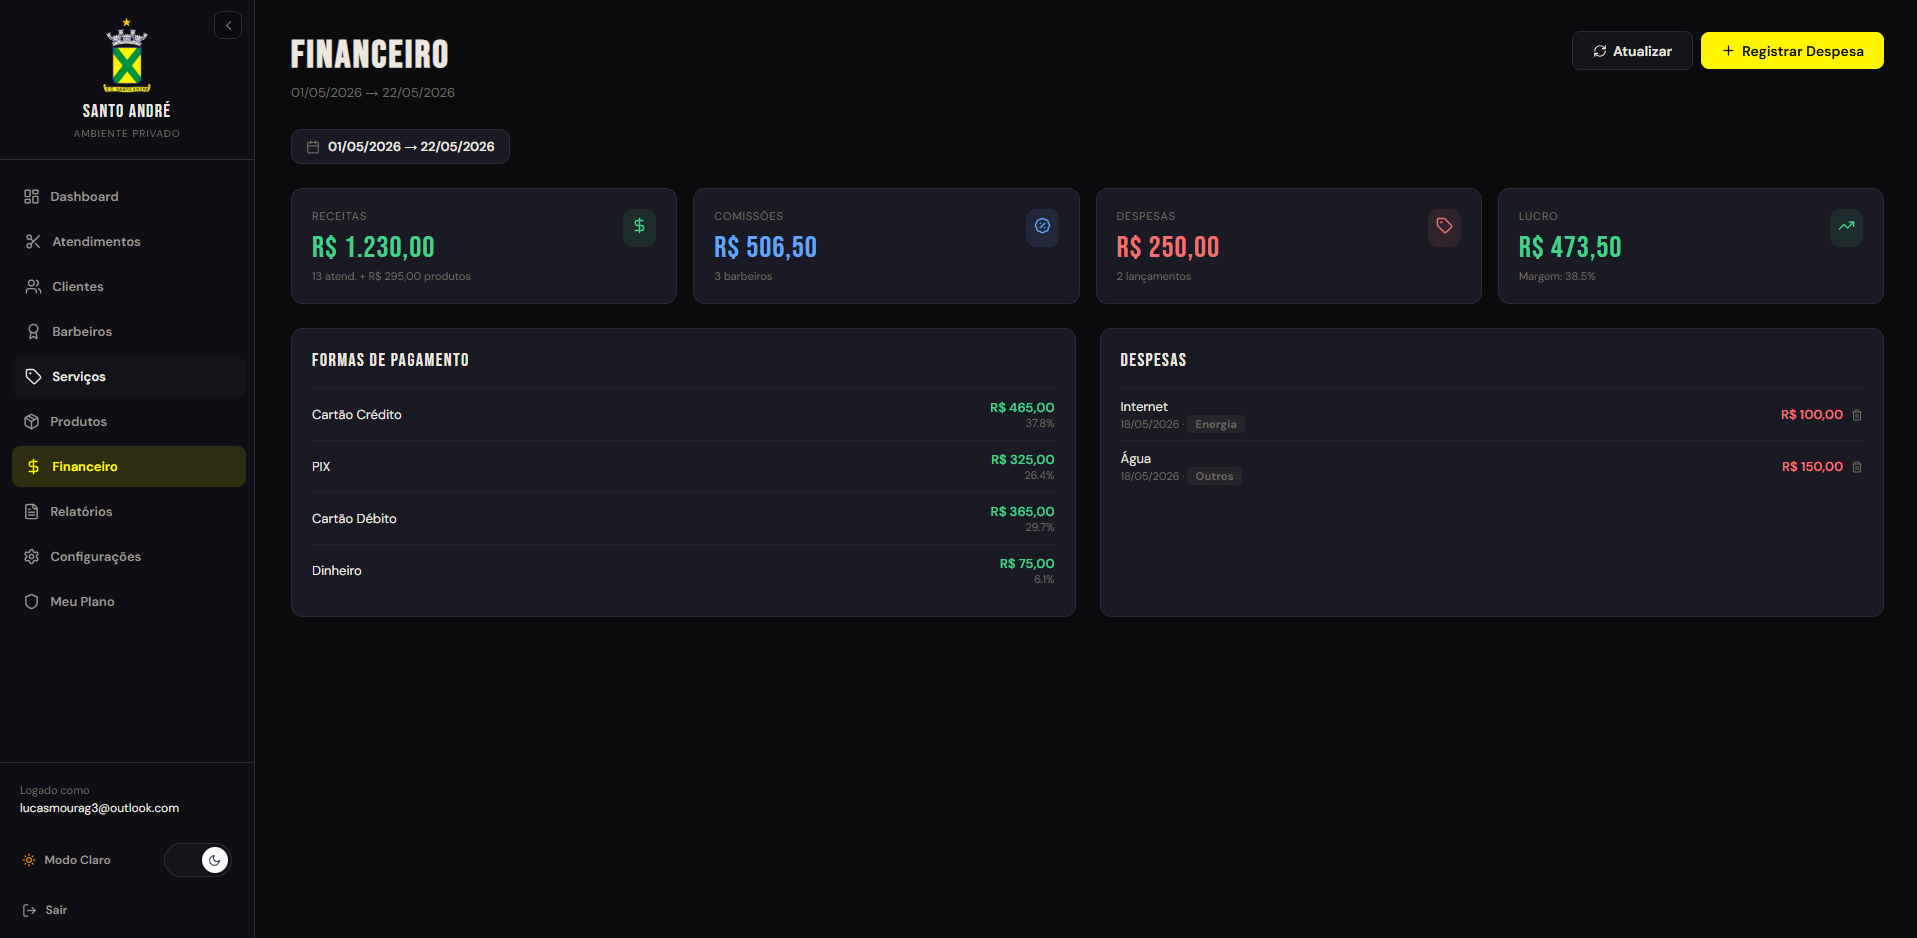Collapse the sidebar with the chevron button

pyautogui.click(x=228, y=25)
